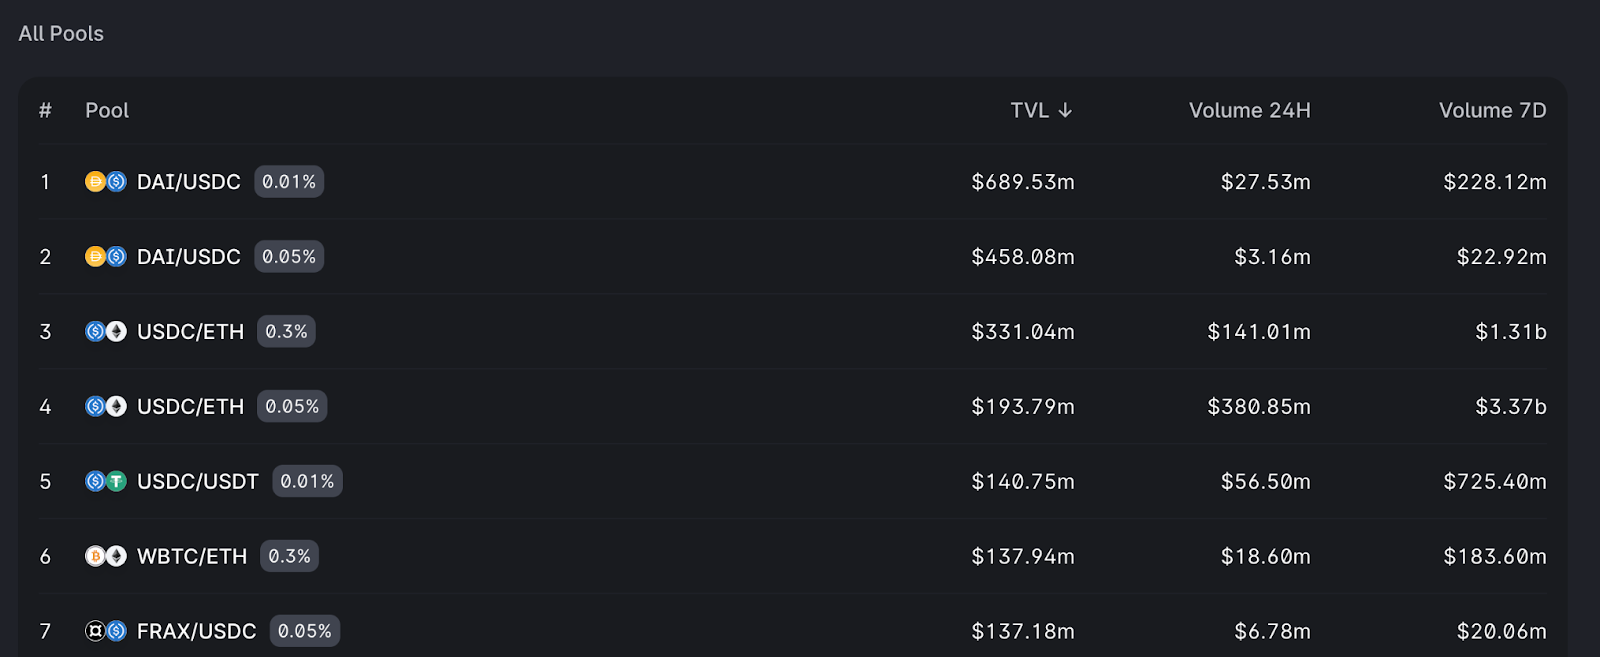1600x657 pixels.
Task: Click the $458.08m TVL value
Action: coord(1023,257)
